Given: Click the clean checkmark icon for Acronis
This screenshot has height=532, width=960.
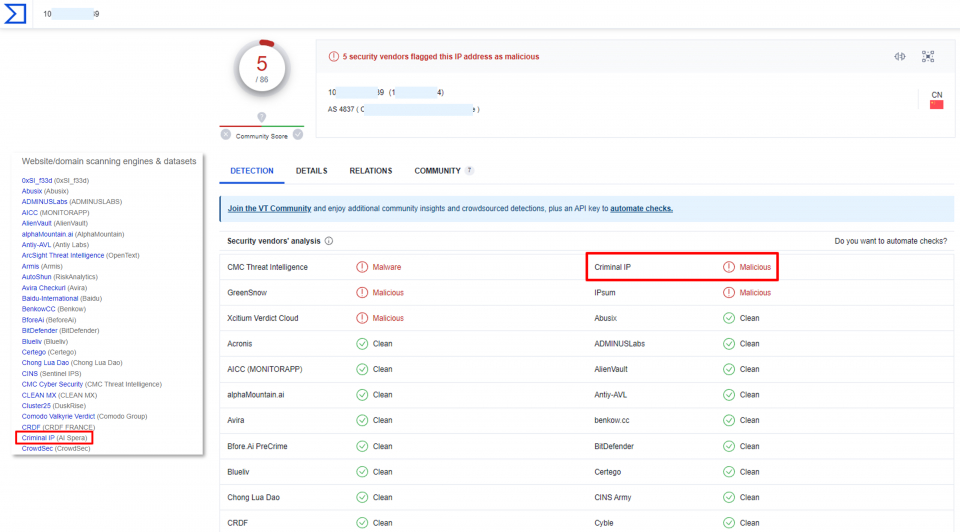Looking at the screenshot, I should pos(362,343).
